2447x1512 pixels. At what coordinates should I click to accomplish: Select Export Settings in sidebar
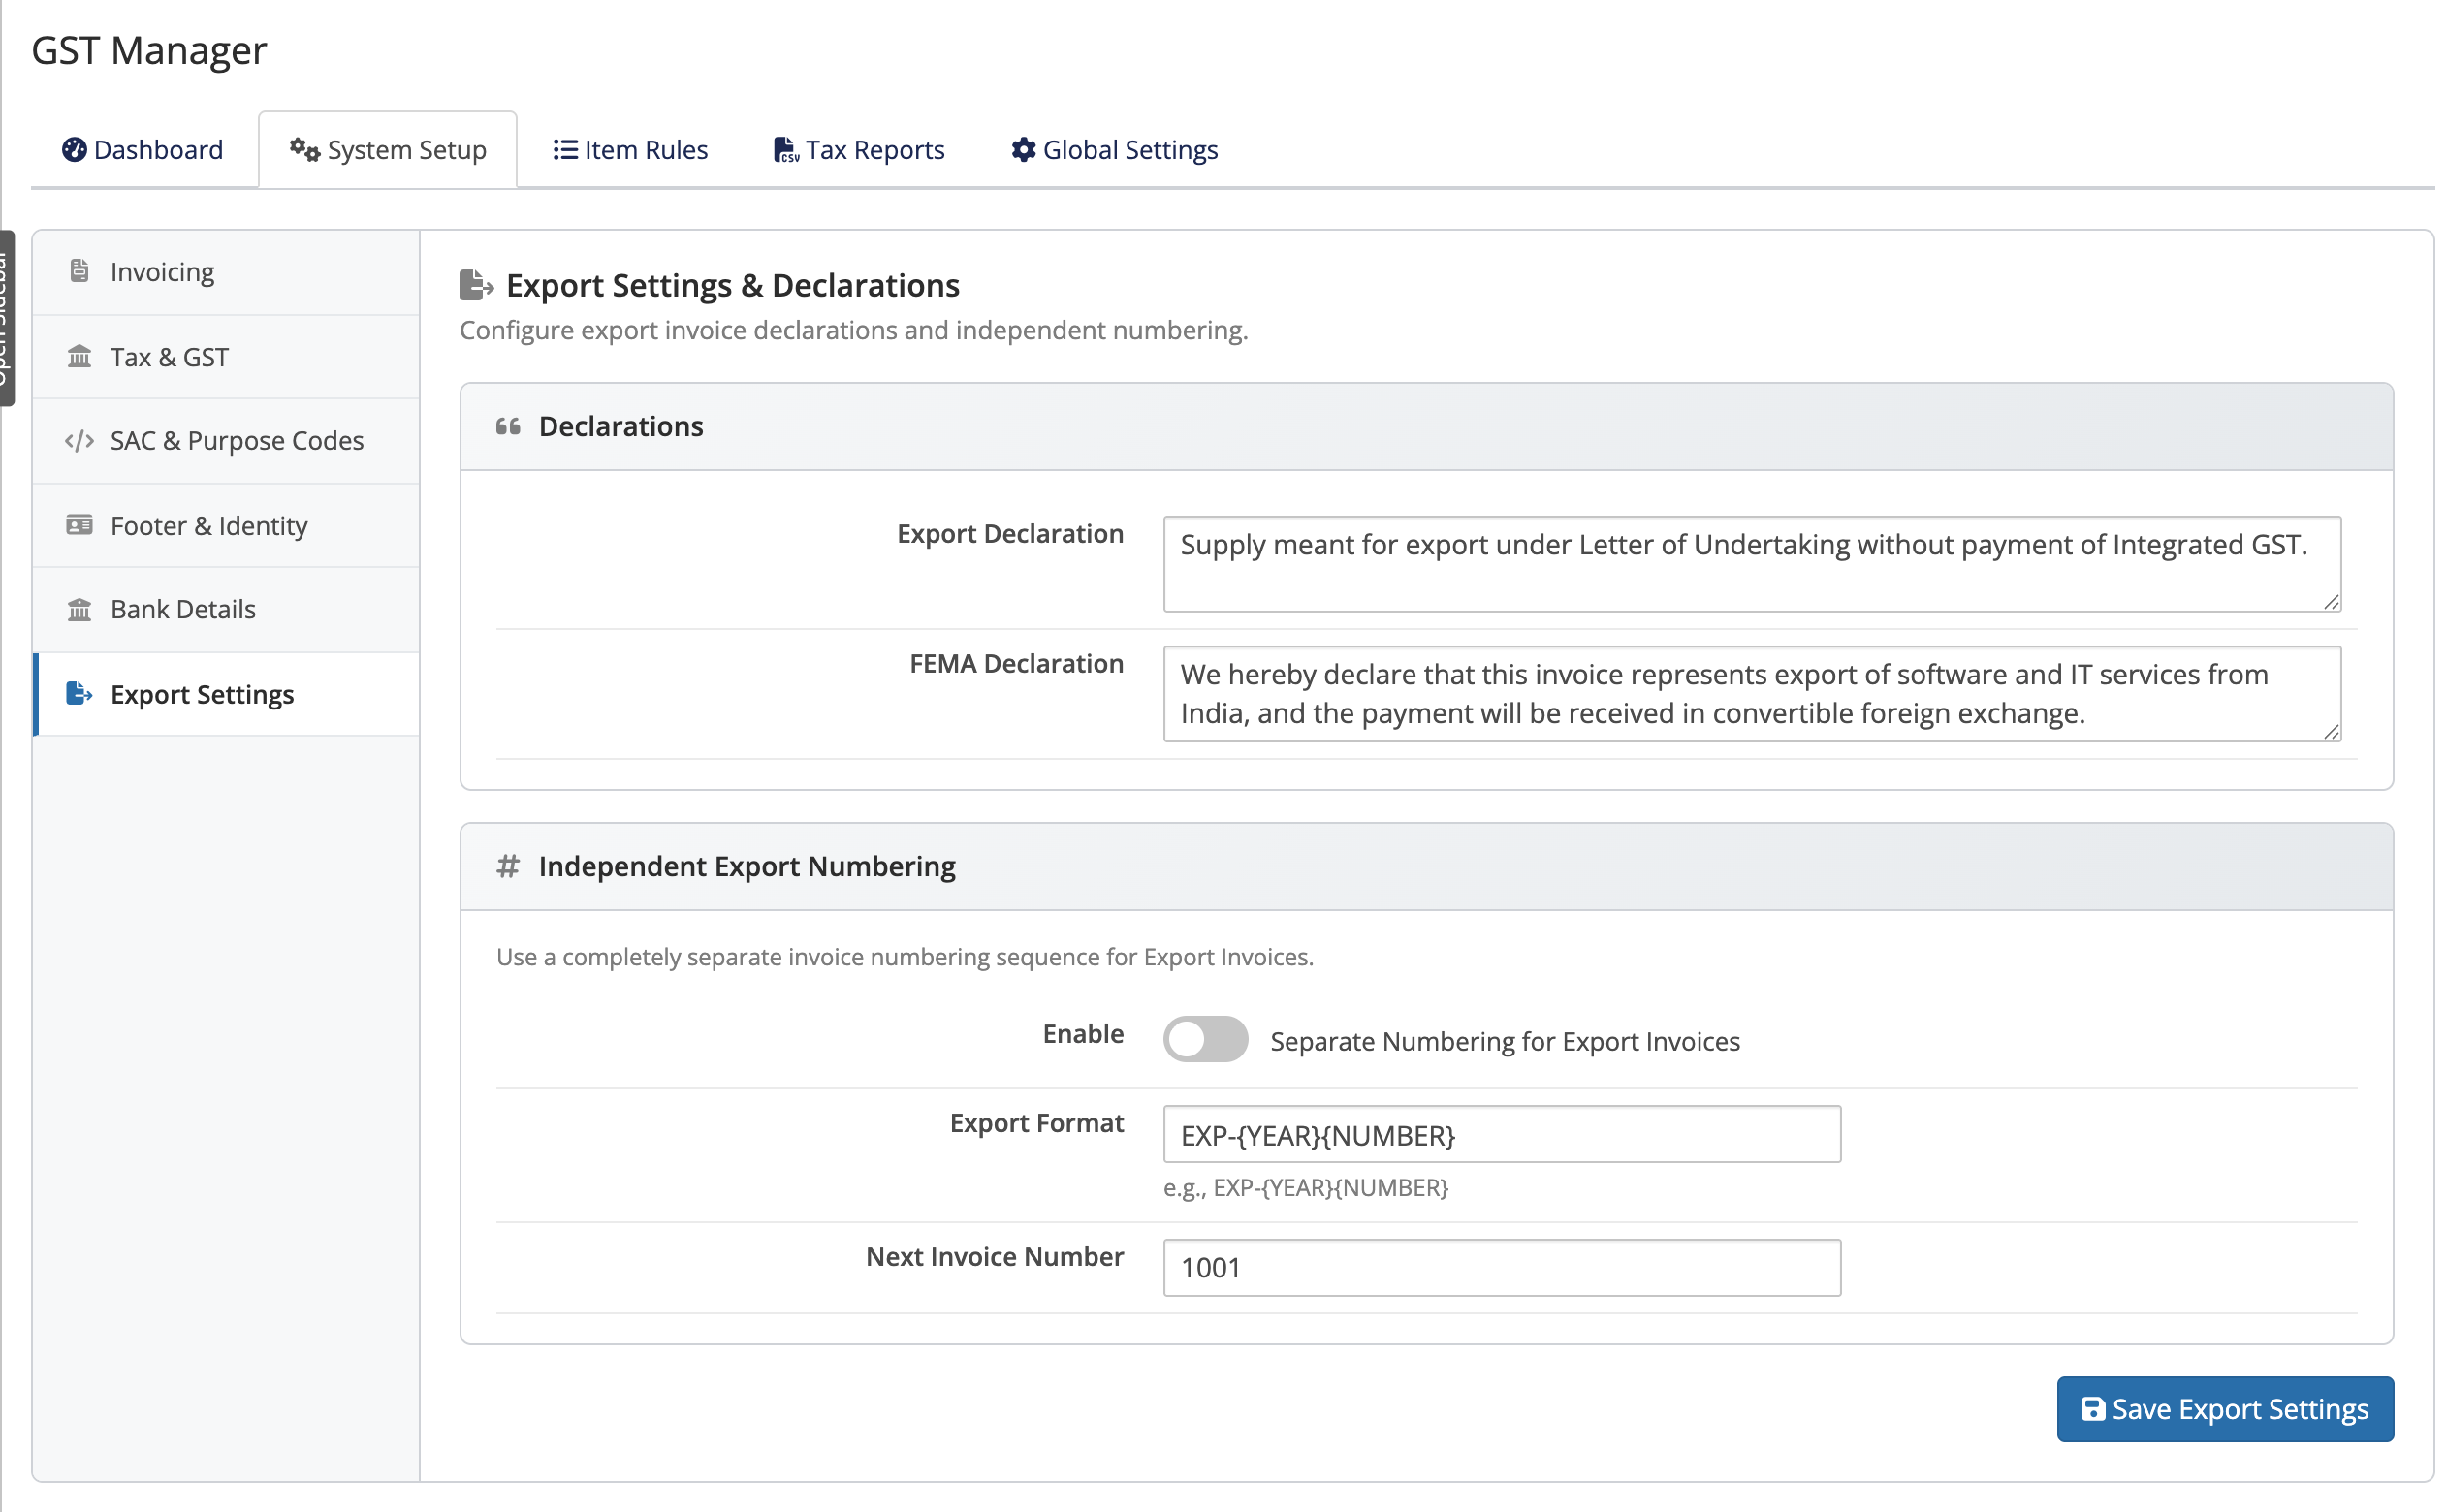point(226,695)
